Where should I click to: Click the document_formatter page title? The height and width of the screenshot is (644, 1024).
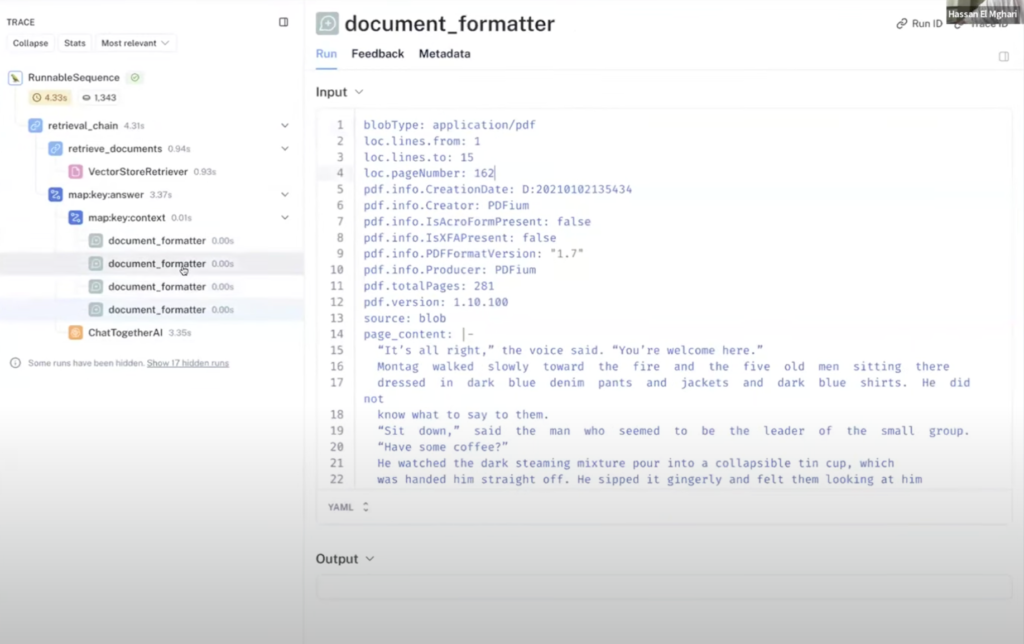(x=449, y=24)
